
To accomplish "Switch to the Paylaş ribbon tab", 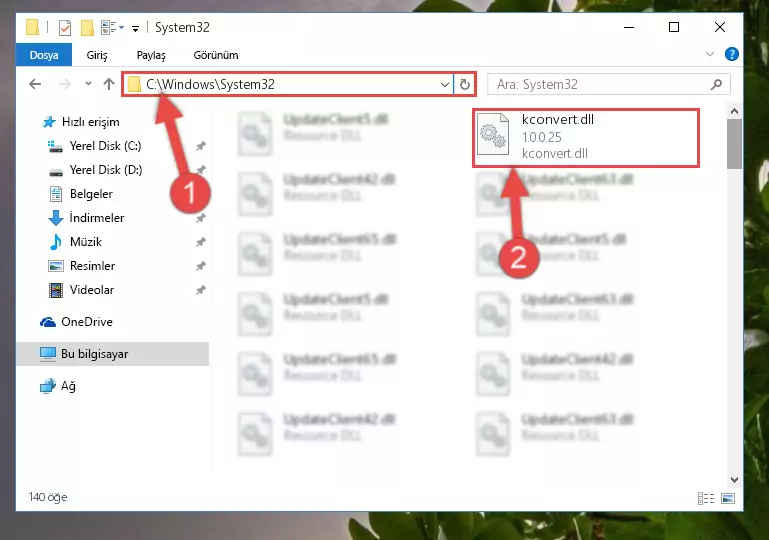I will click(151, 55).
